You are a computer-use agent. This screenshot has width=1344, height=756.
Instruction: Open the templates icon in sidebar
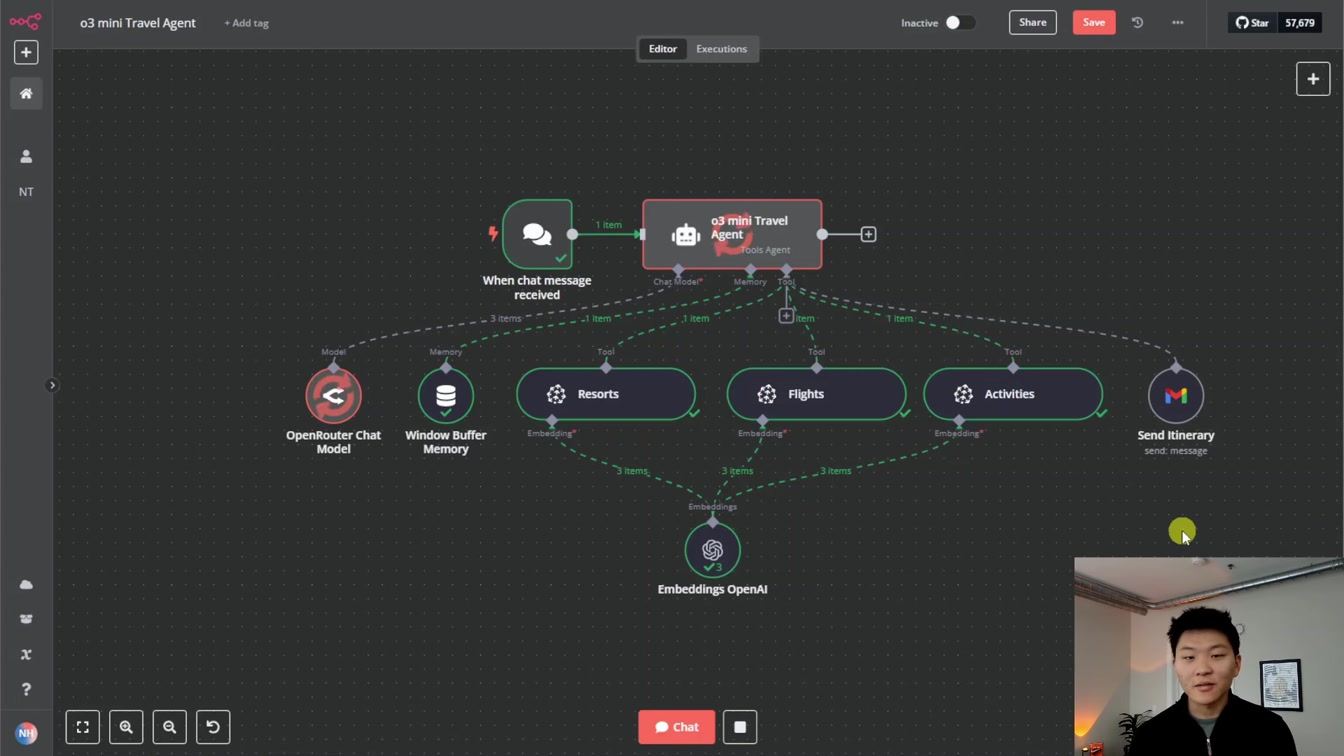(x=26, y=619)
